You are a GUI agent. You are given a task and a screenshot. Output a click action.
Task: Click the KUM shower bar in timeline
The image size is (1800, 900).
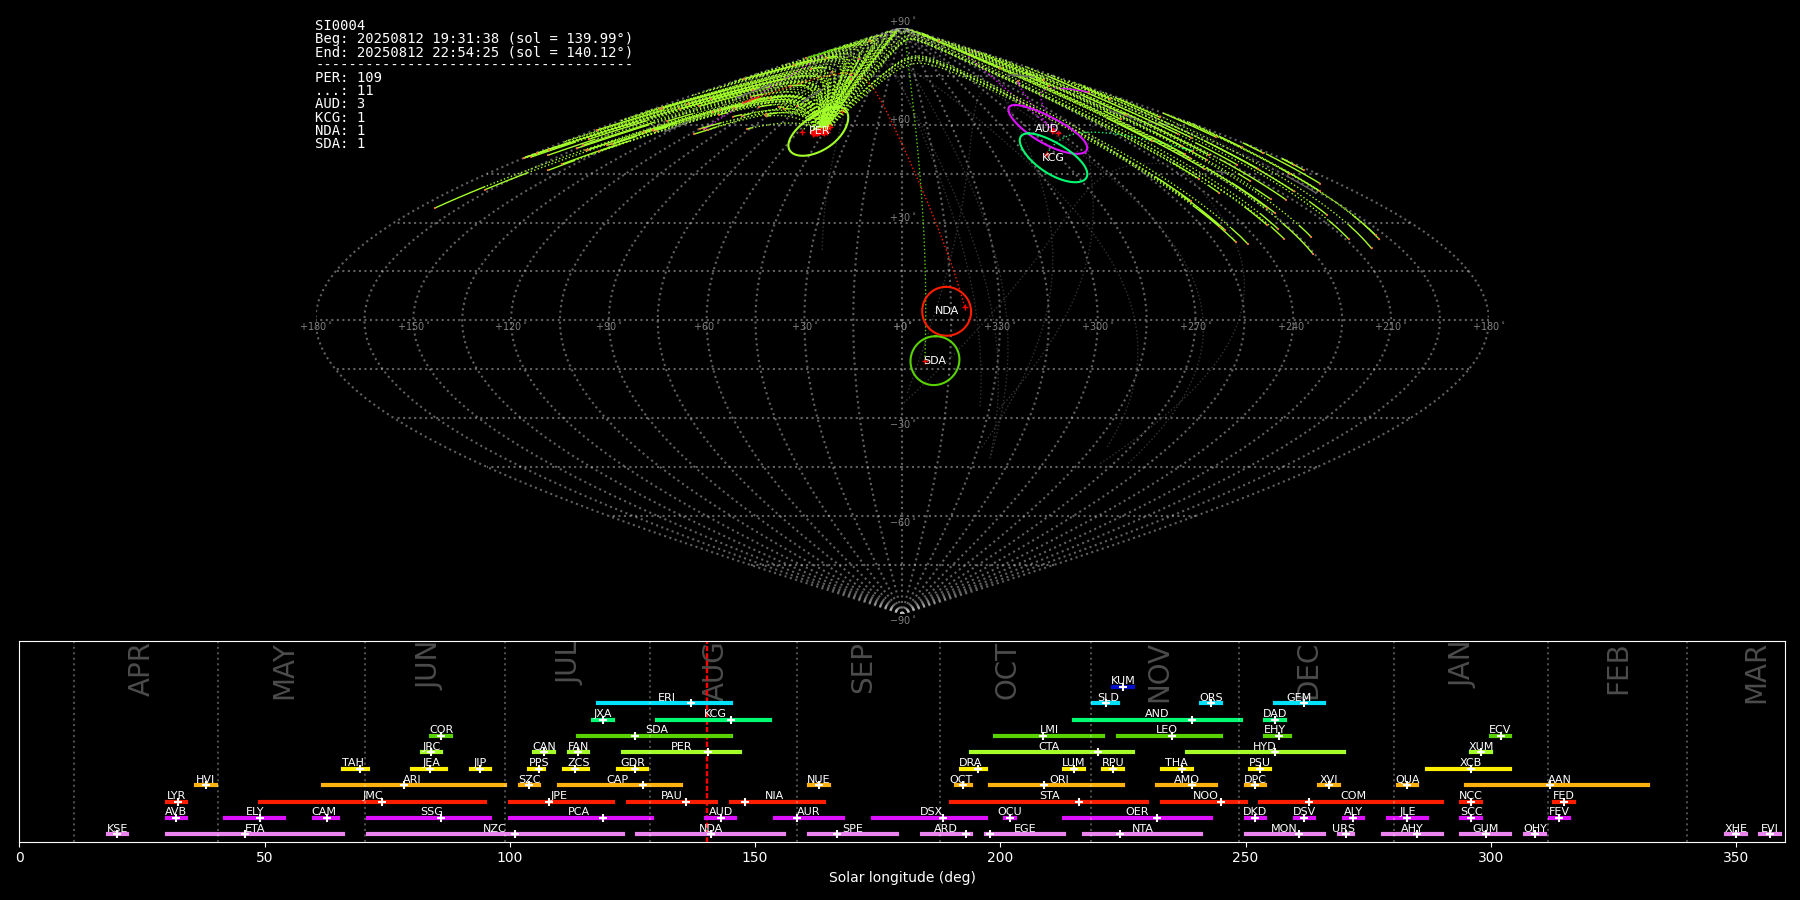(x=1123, y=687)
